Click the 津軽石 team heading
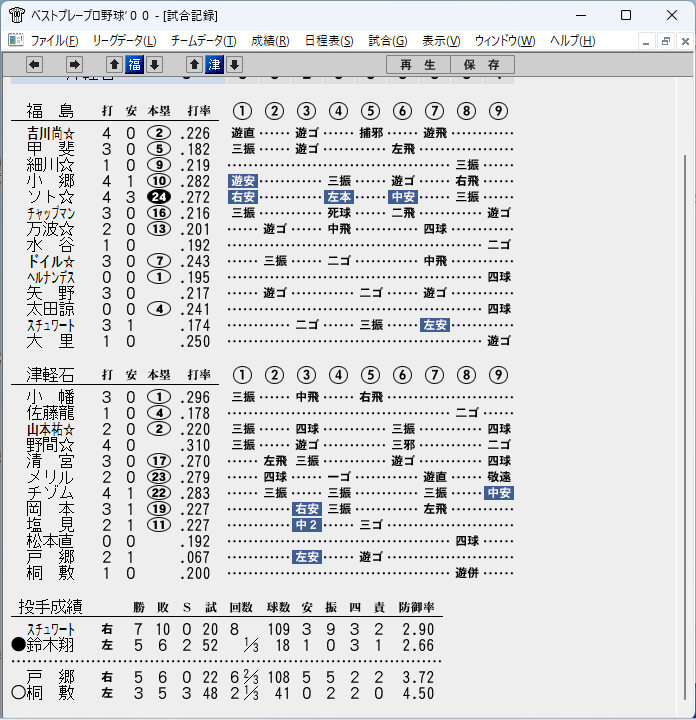Screen dimensions: 696x720 50,375
